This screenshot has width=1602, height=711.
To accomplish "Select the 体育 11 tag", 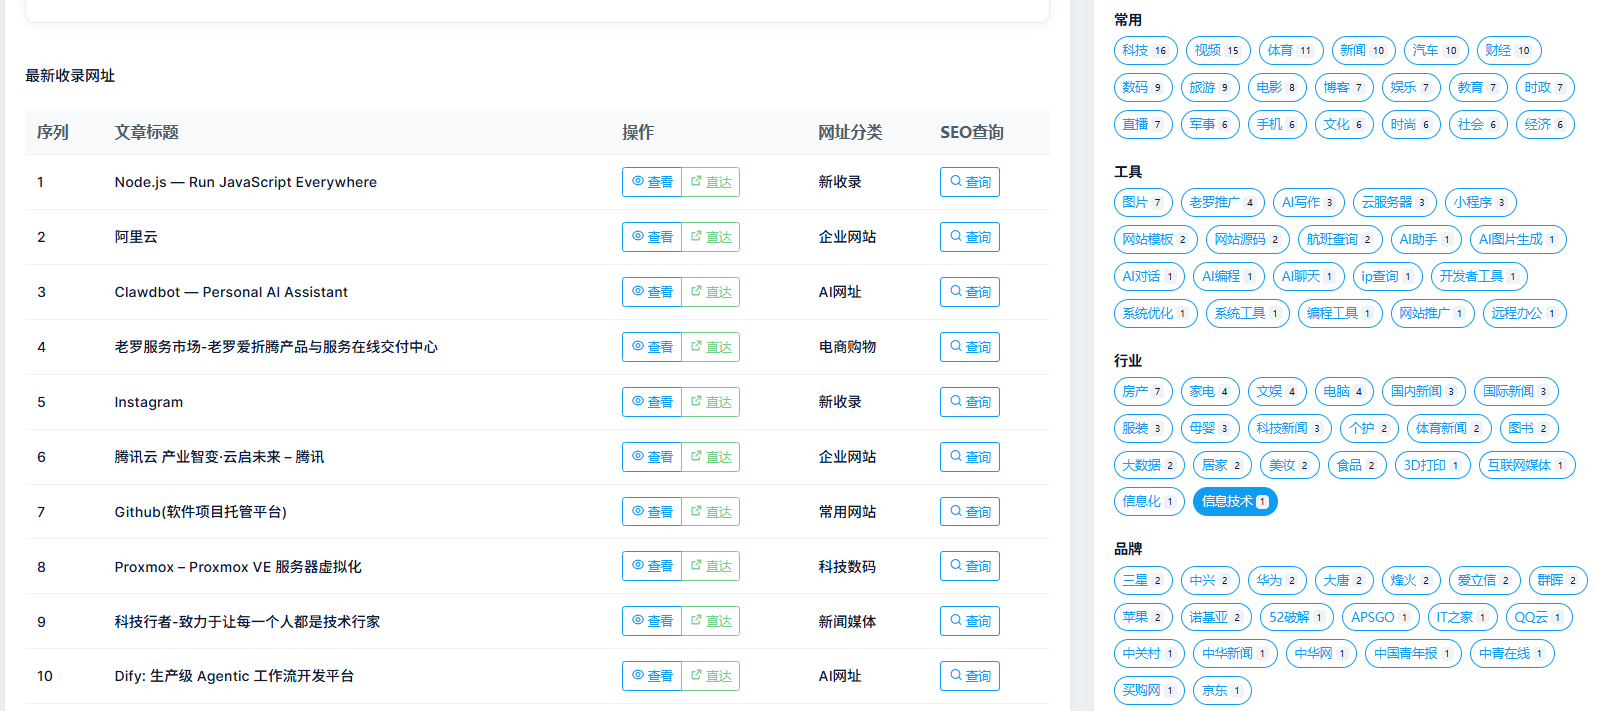I will [x=1291, y=50].
